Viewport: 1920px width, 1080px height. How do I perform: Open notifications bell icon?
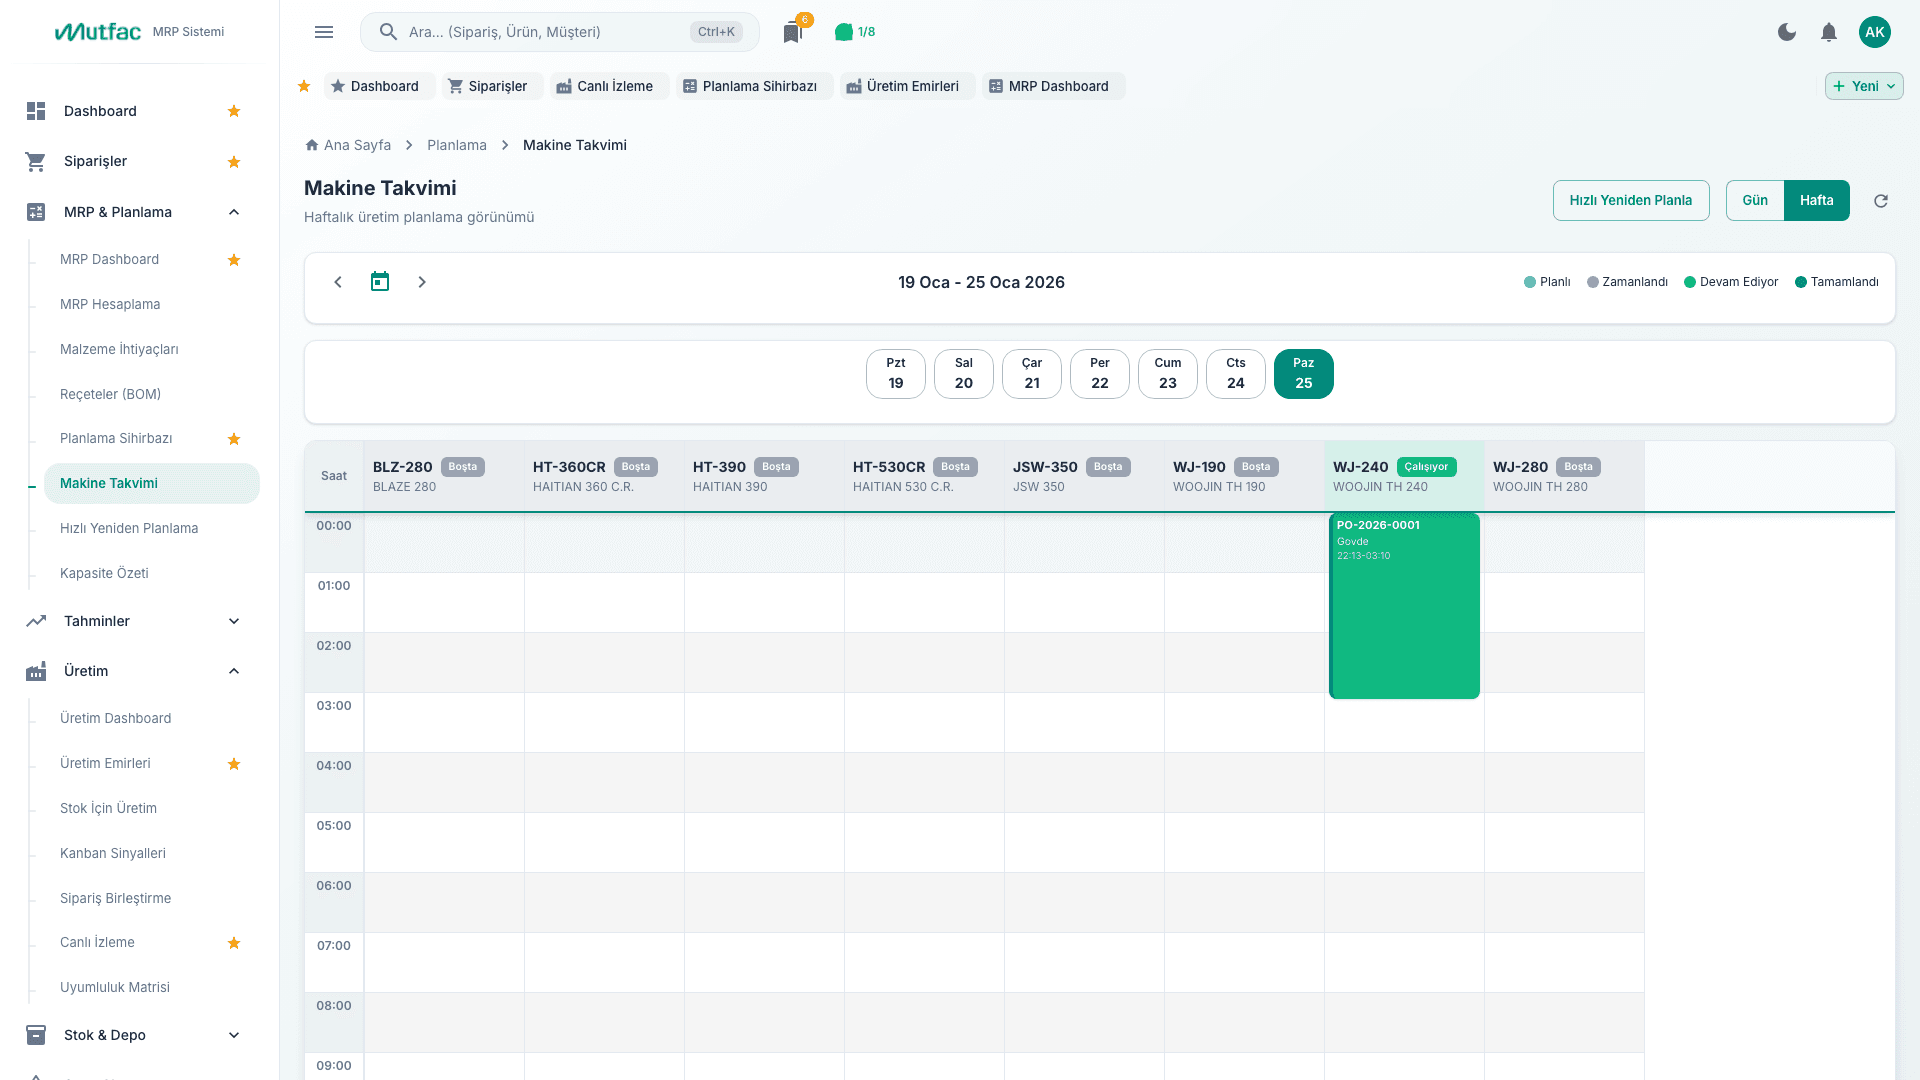1829,32
